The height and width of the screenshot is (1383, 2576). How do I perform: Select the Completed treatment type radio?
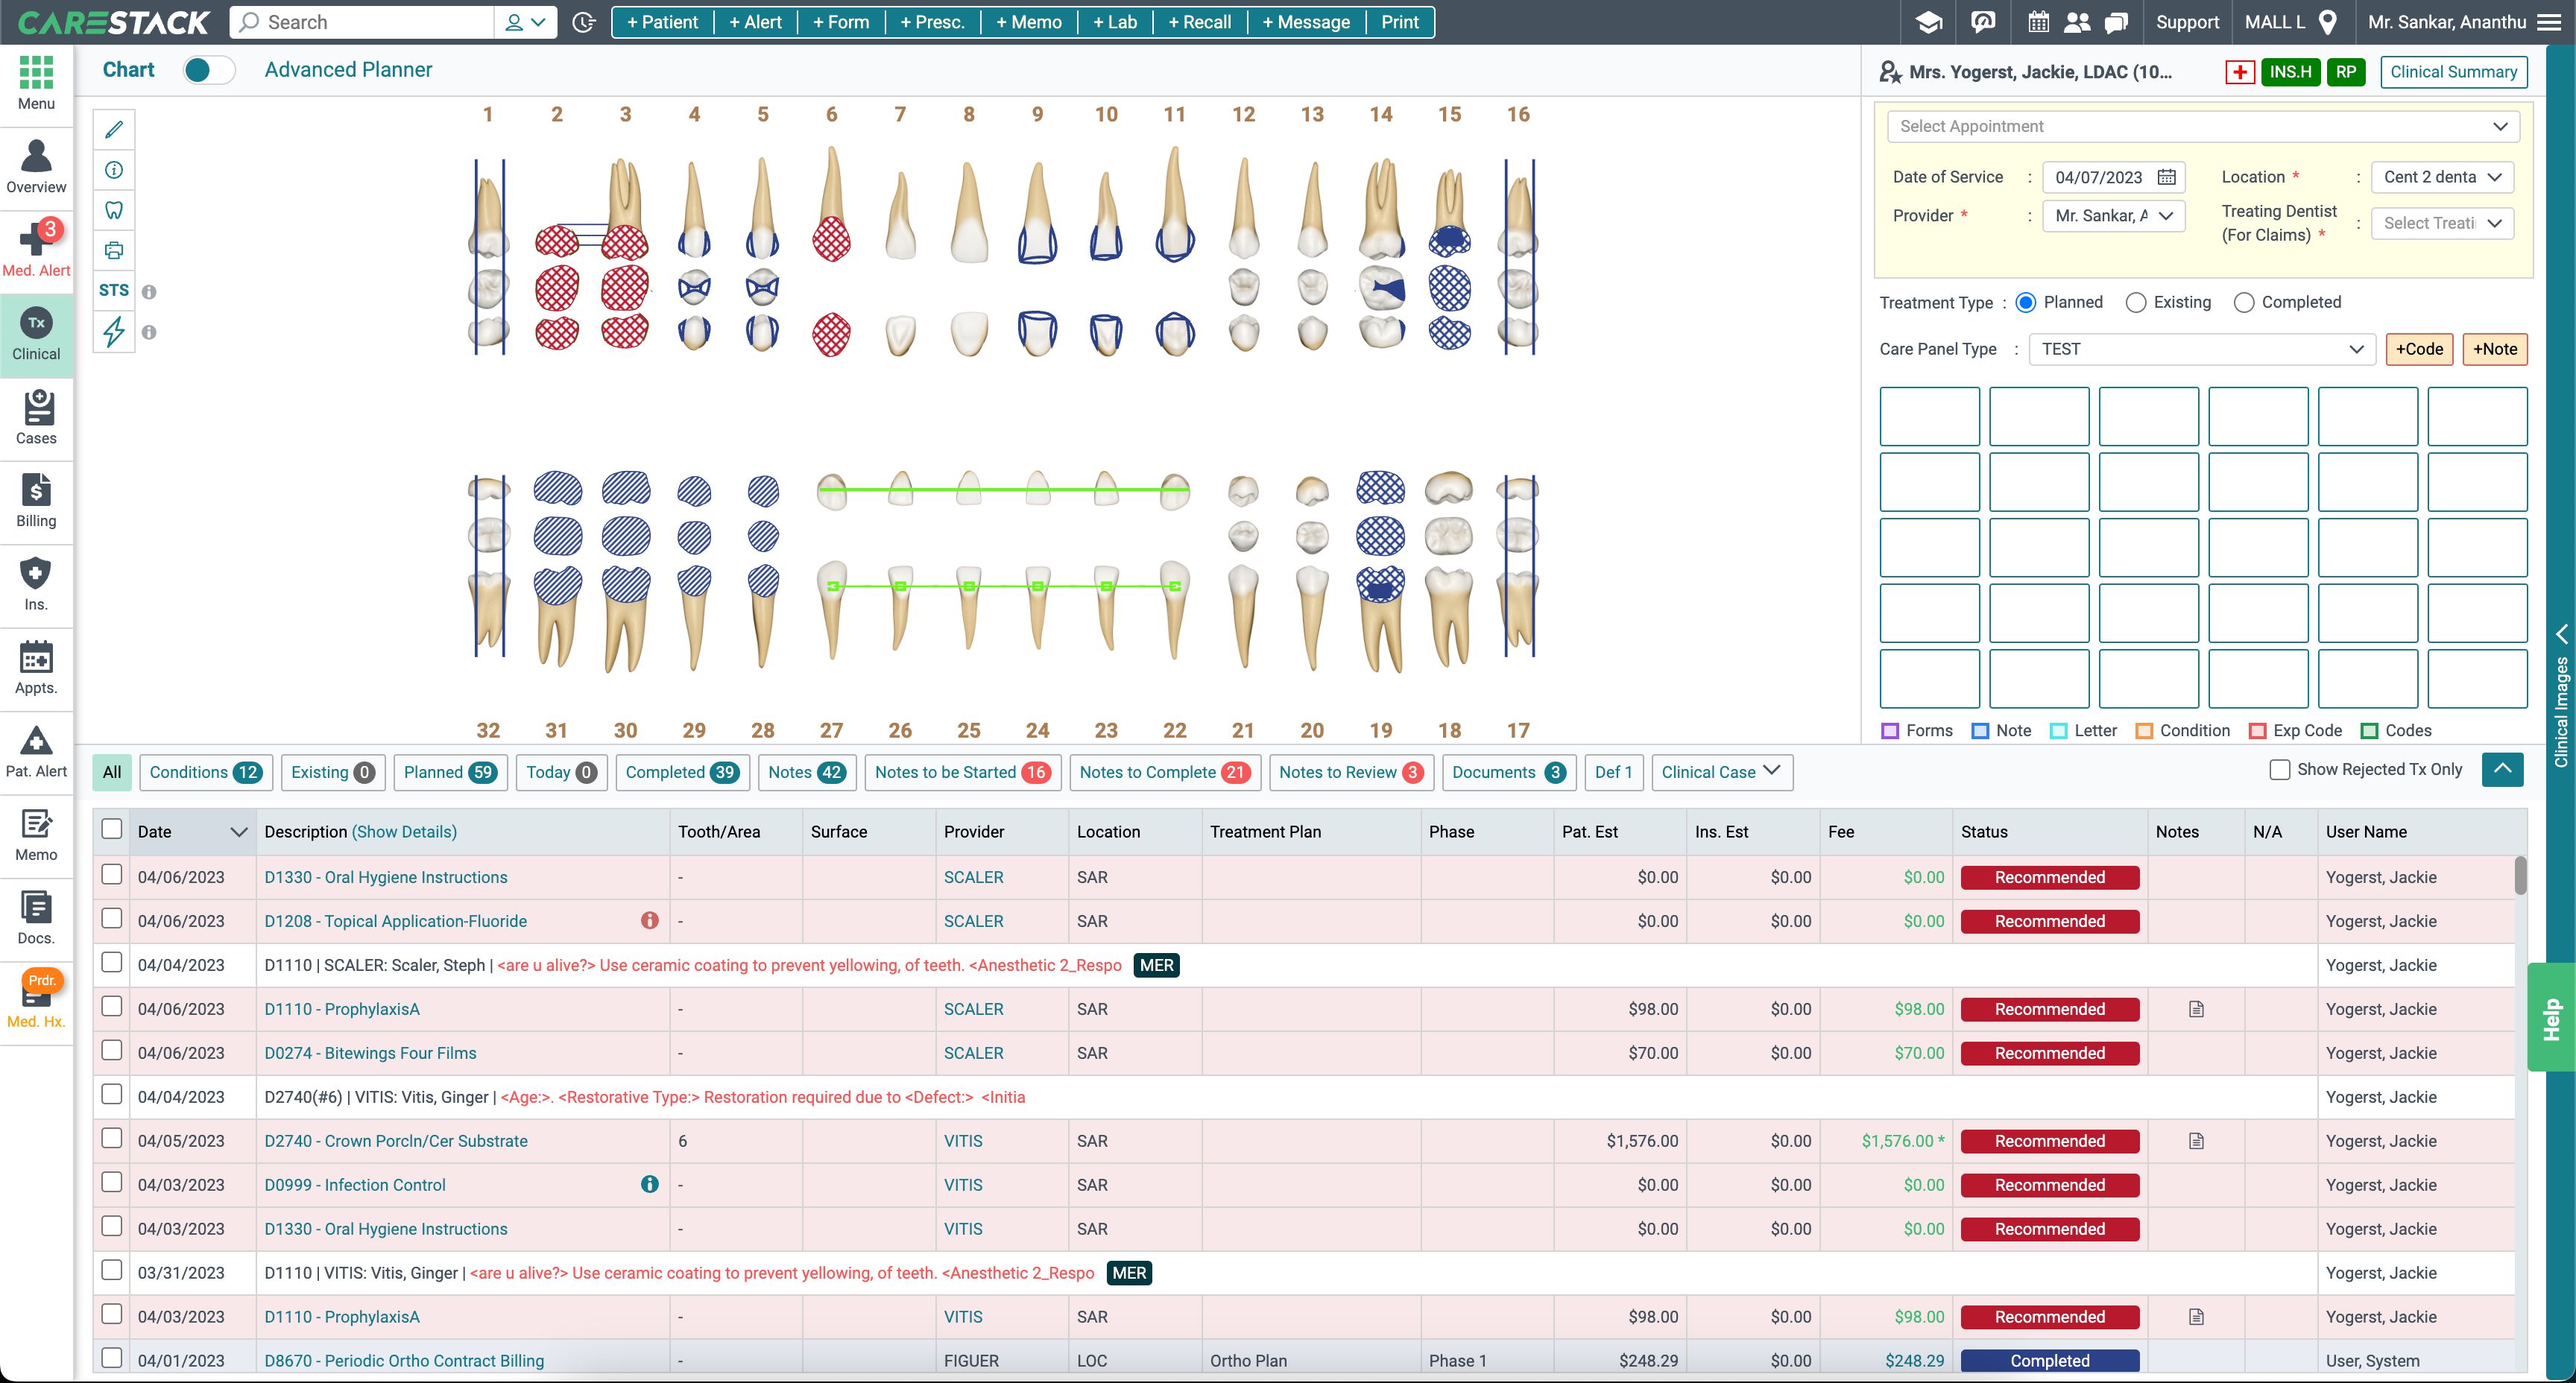(2244, 302)
